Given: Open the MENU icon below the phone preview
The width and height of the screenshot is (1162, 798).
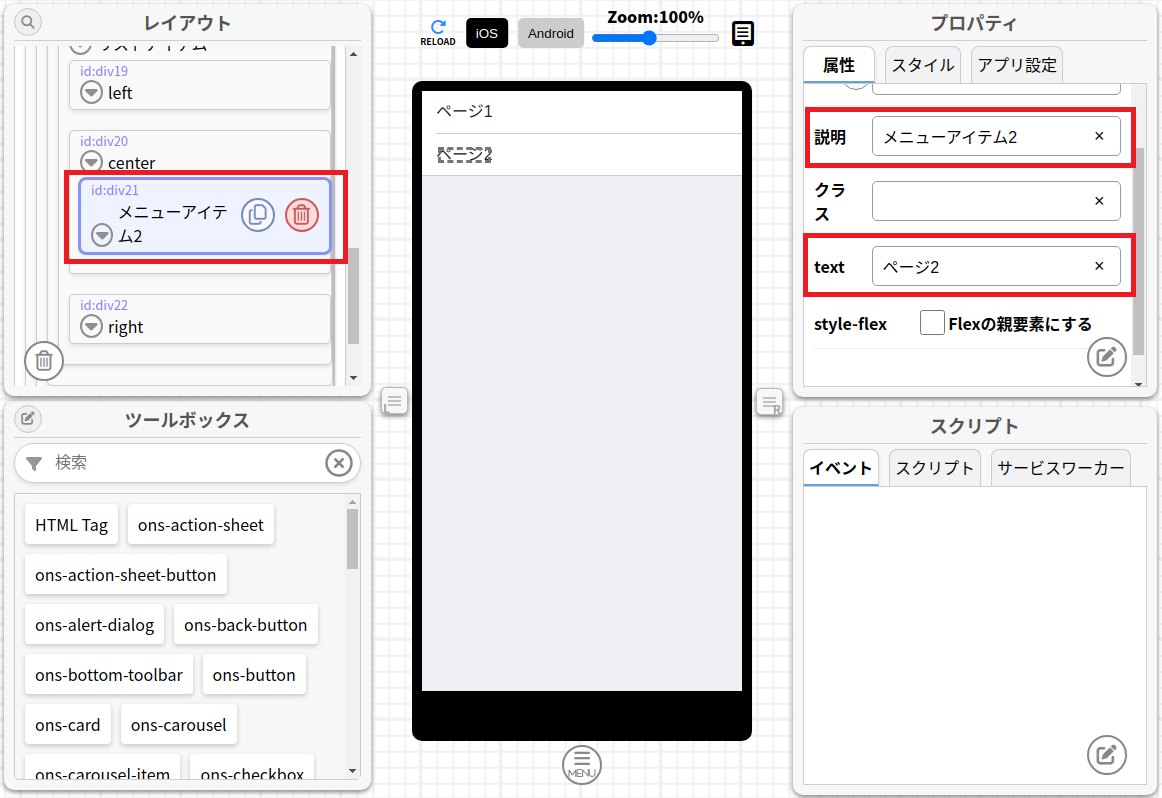Looking at the screenshot, I should click(581, 764).
